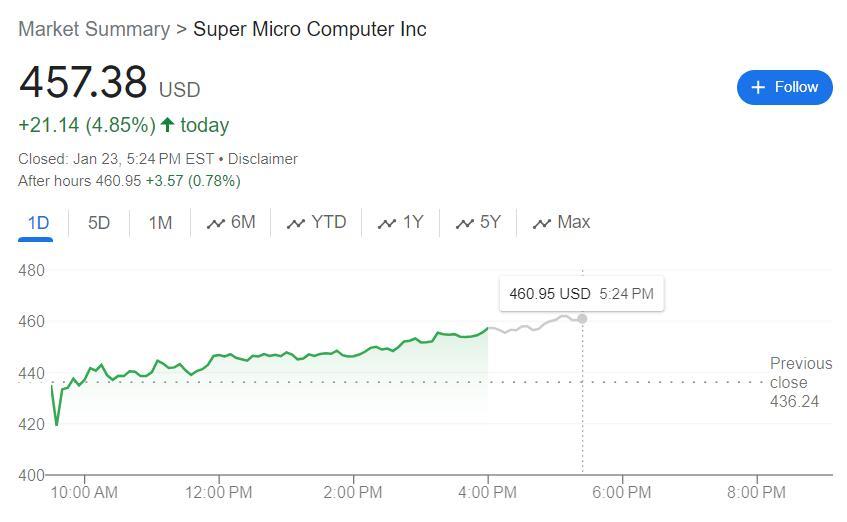Click the 1Y trend line icon
The height and width of the screenshot is (522, 847).
[x=387, y=223]
